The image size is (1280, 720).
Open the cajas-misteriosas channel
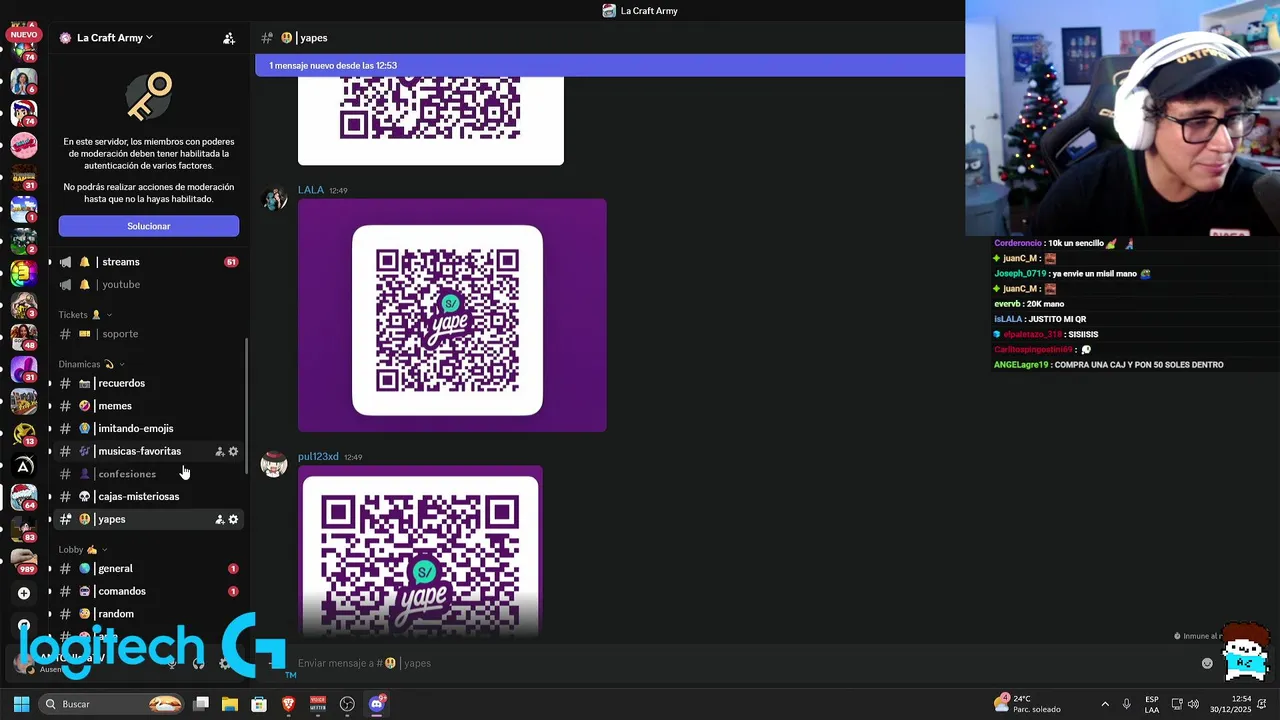pos(148,497)
